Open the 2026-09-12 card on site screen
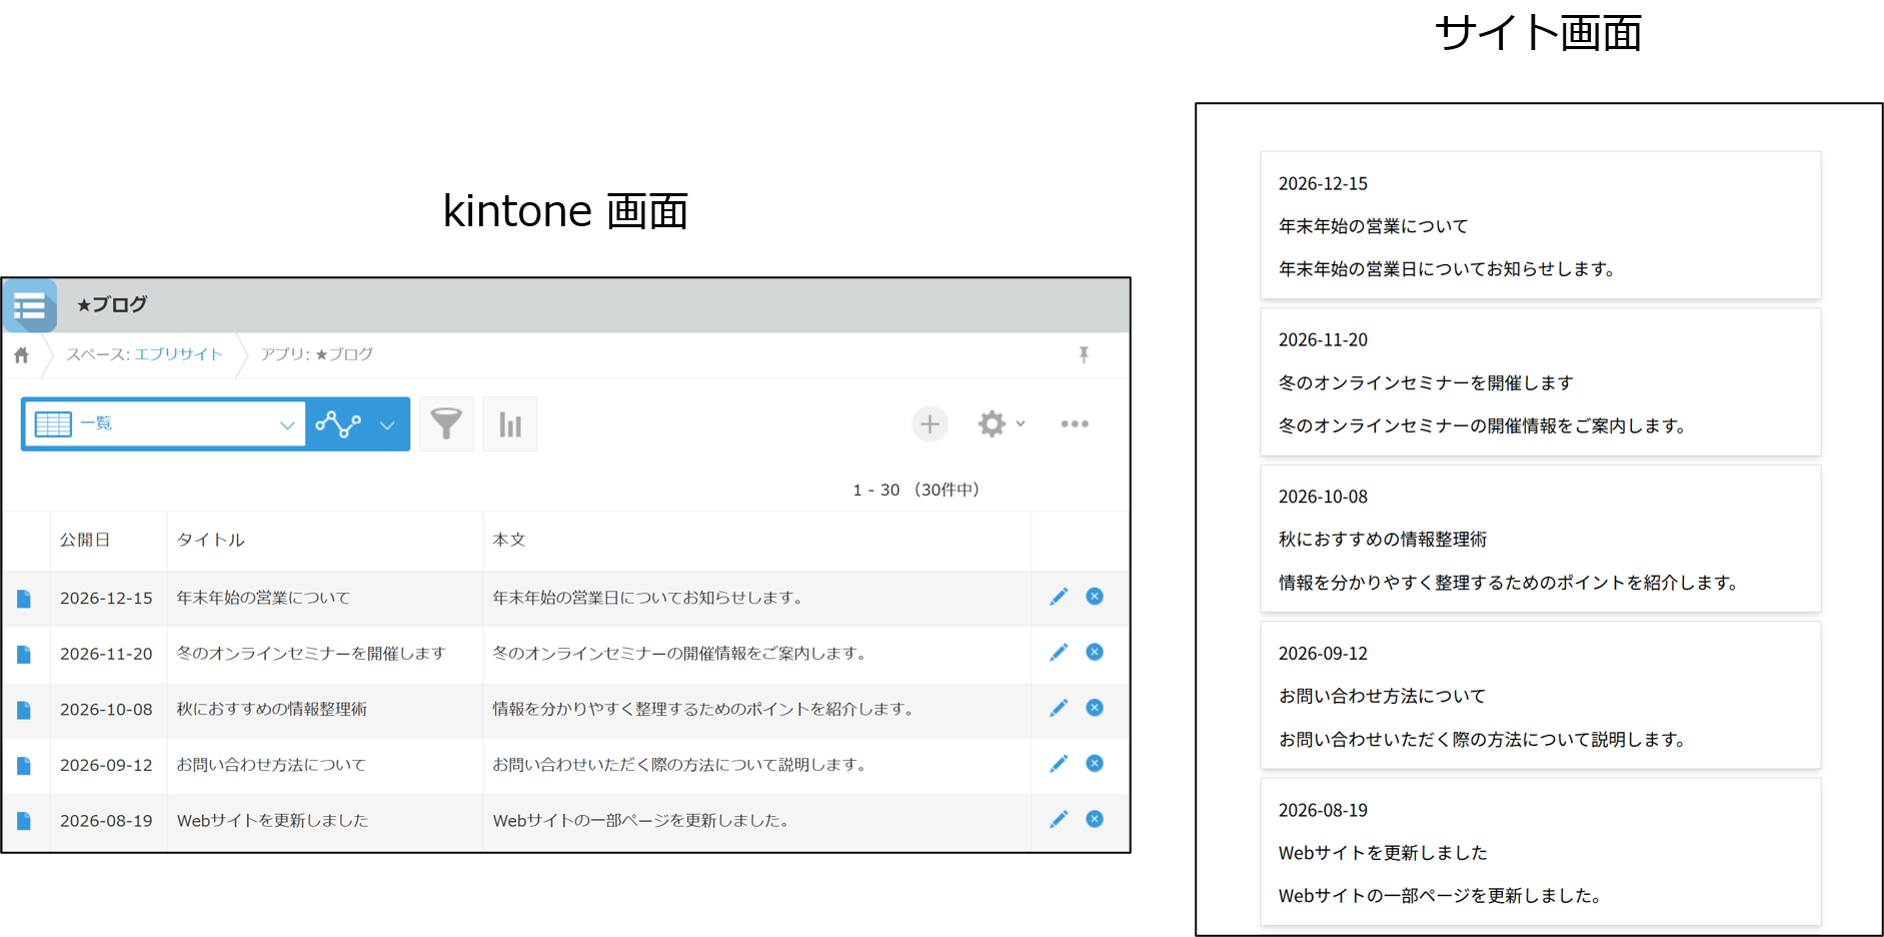This screenshot has height=937, width=1884. coord(1540,696)
